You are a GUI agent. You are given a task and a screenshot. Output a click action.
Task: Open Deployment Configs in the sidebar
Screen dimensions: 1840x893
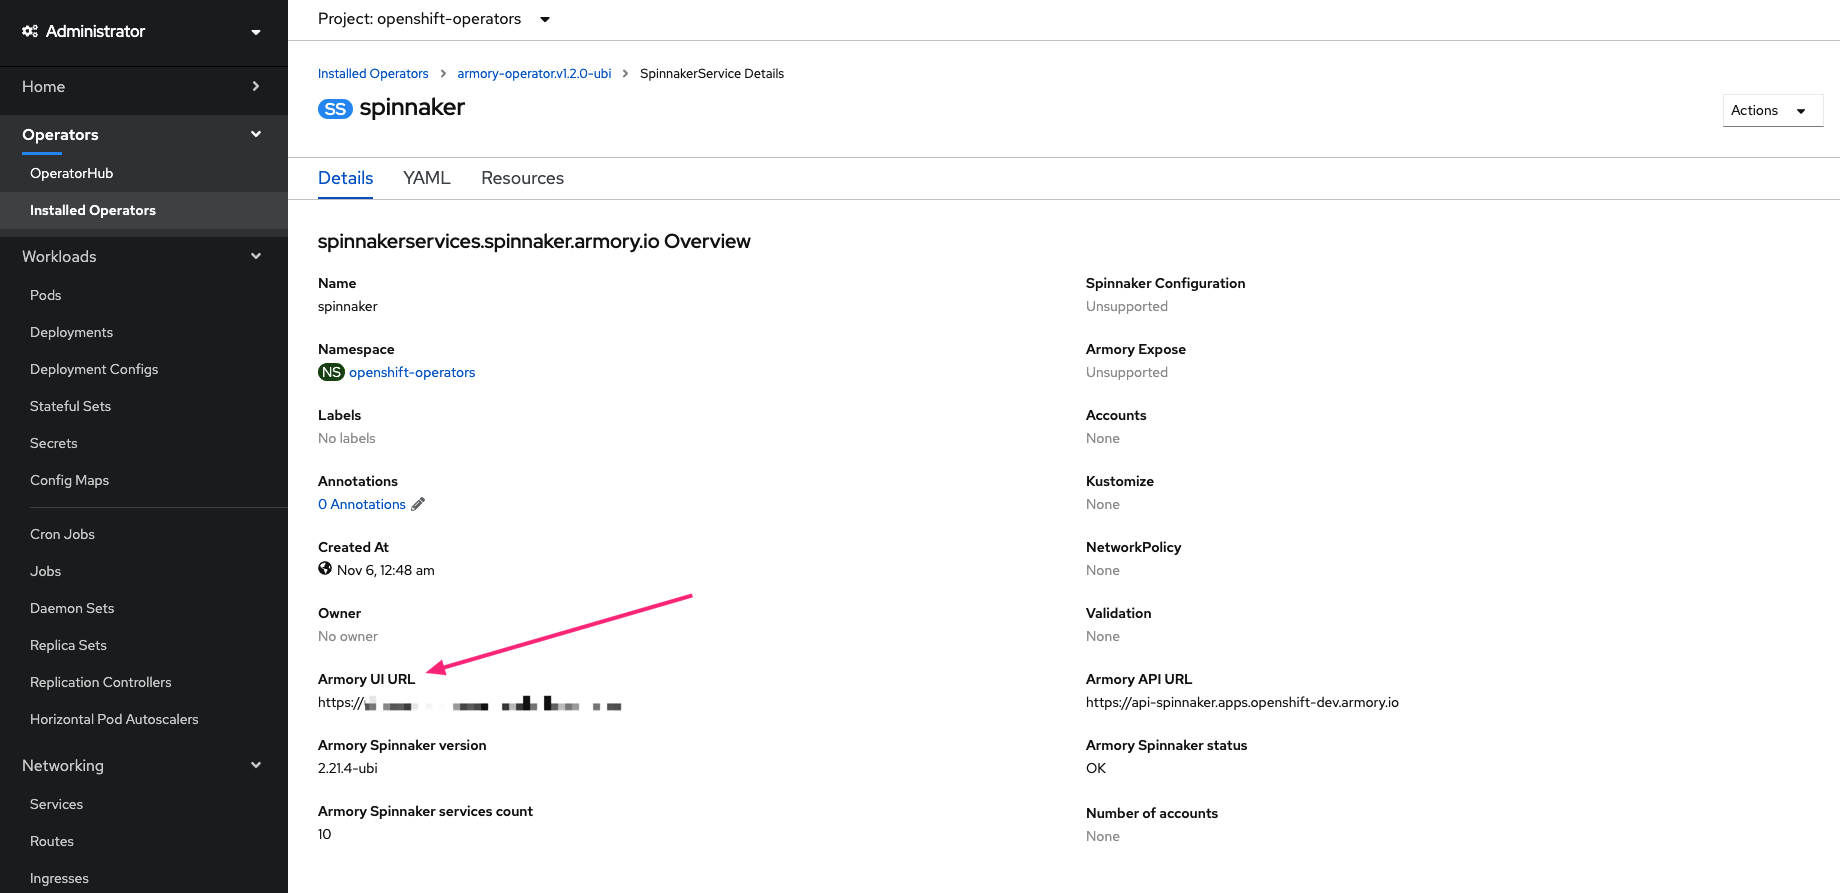pyautogui.click(x=94, y=369)
